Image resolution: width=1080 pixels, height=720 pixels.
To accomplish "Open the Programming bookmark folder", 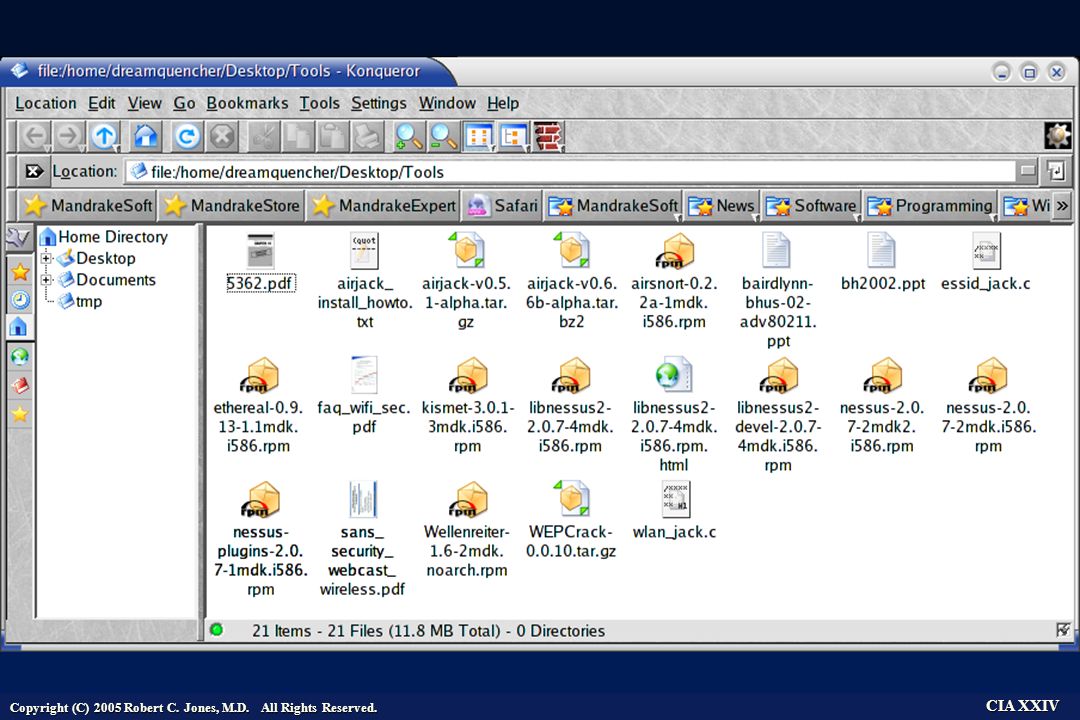I will tap(931, 206).
